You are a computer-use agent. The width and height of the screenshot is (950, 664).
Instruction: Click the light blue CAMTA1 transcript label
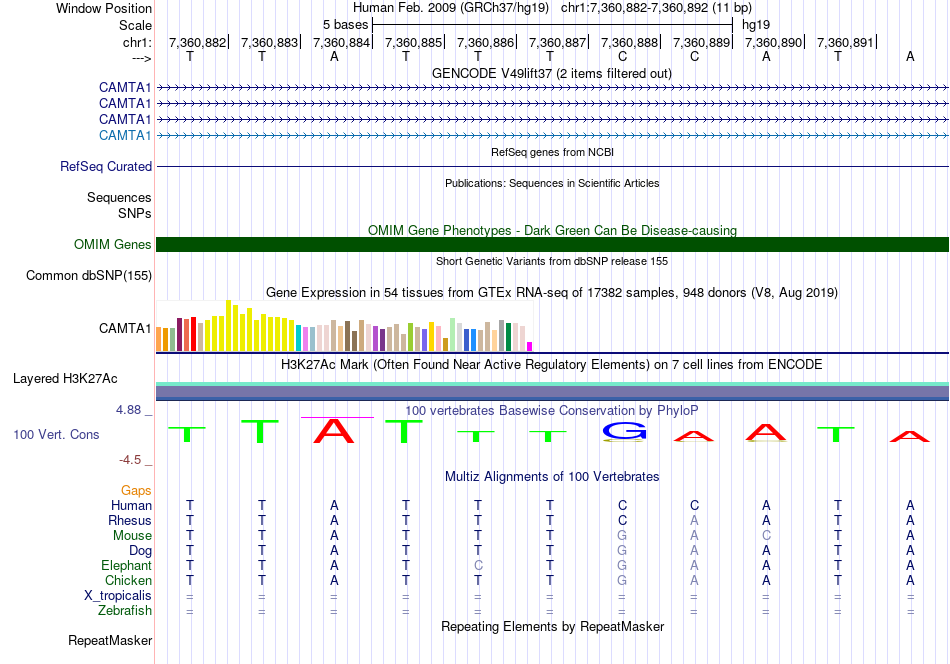pos(125,135)
